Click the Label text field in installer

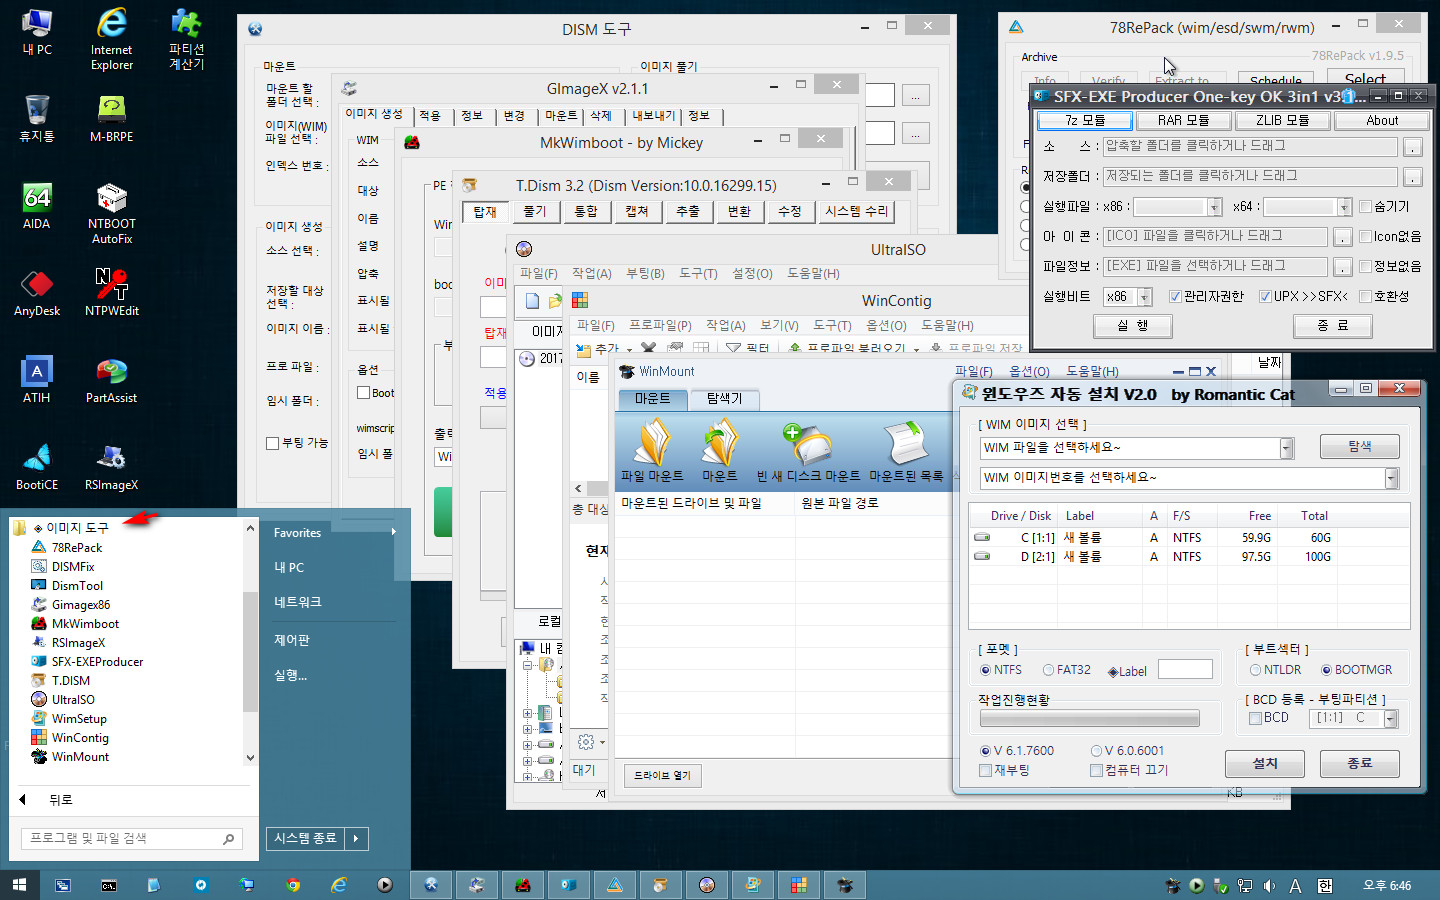click(1185, 669)
